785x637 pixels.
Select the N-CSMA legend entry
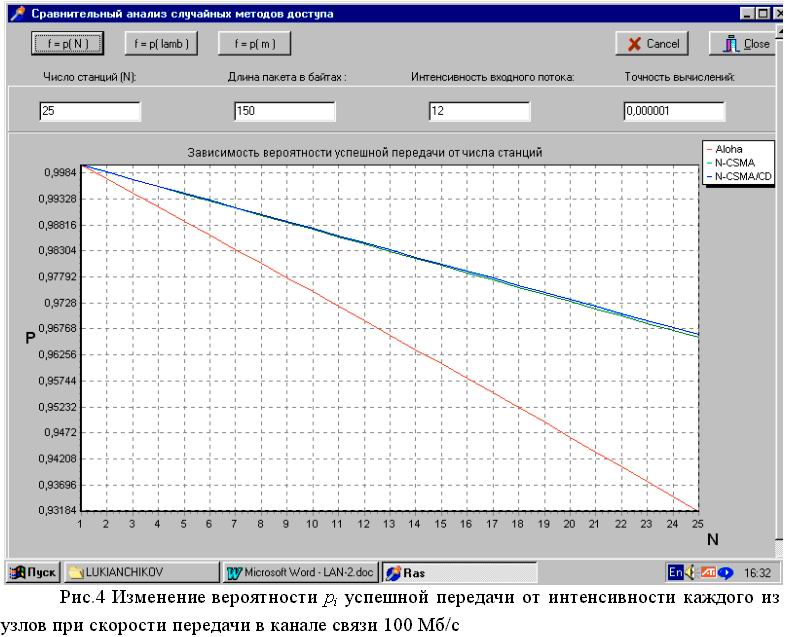tap(730, 163)
